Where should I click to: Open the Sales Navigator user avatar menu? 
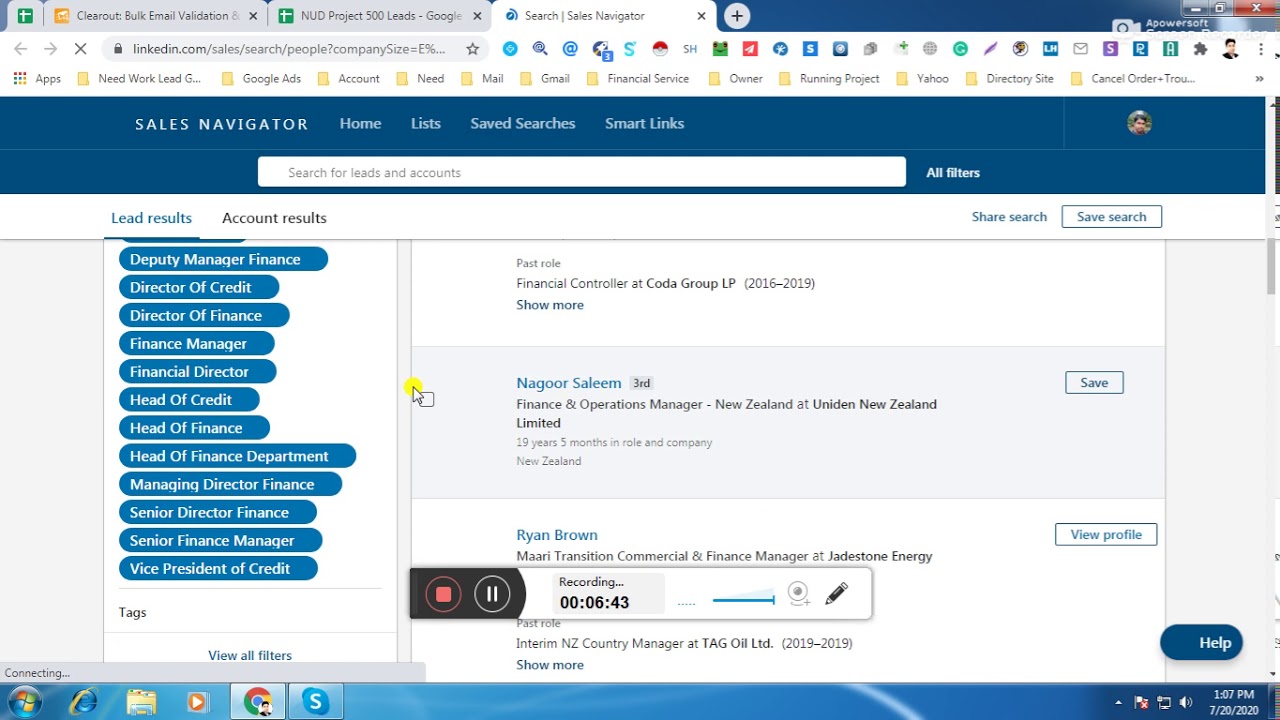pyautogui.click(x=1139, y=123)
